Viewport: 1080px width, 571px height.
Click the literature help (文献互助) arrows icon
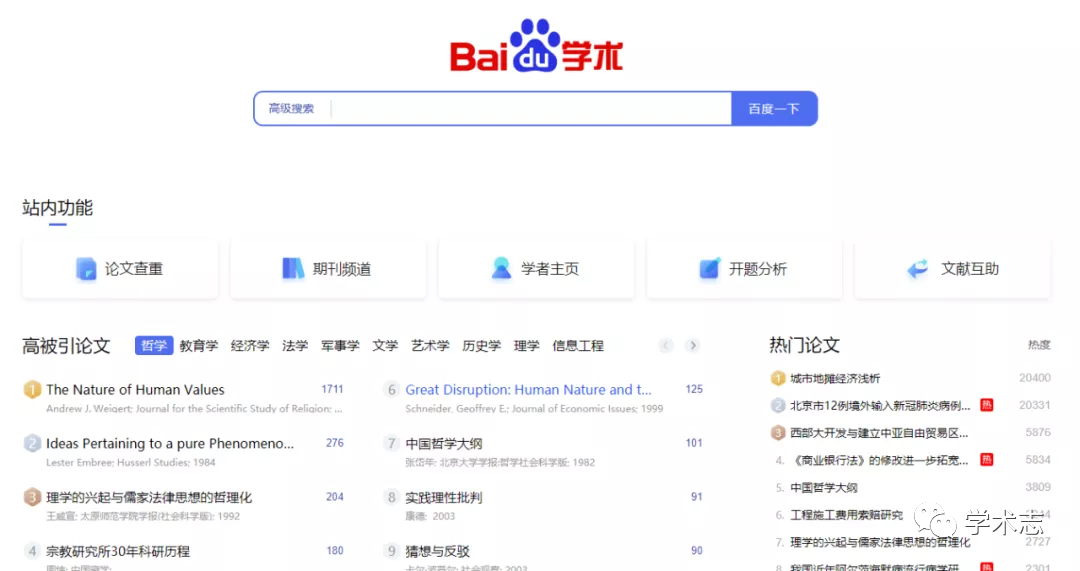(x=918, y=269)
